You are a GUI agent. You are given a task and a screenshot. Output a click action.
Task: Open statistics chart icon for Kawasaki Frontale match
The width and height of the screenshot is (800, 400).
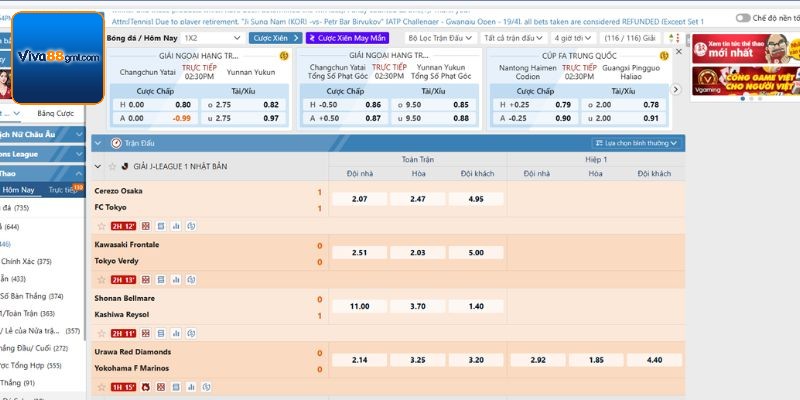176,280
